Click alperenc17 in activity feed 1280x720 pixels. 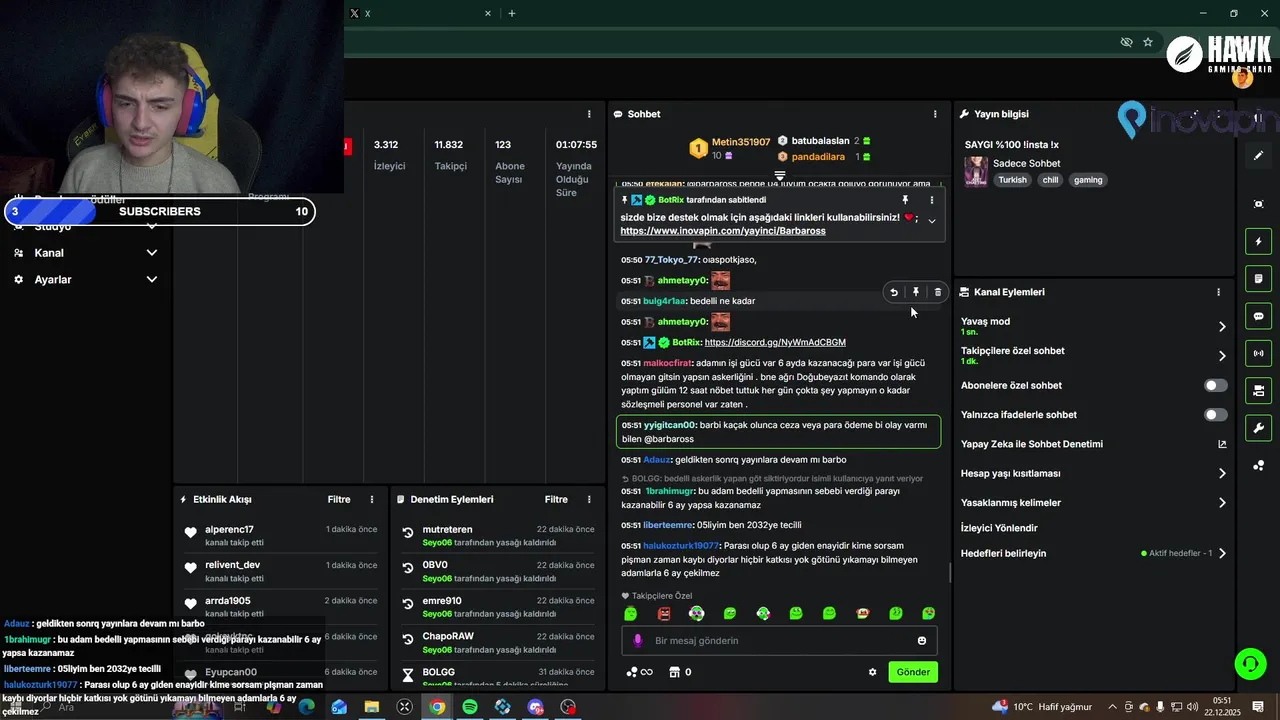click(x=229, y=529)
